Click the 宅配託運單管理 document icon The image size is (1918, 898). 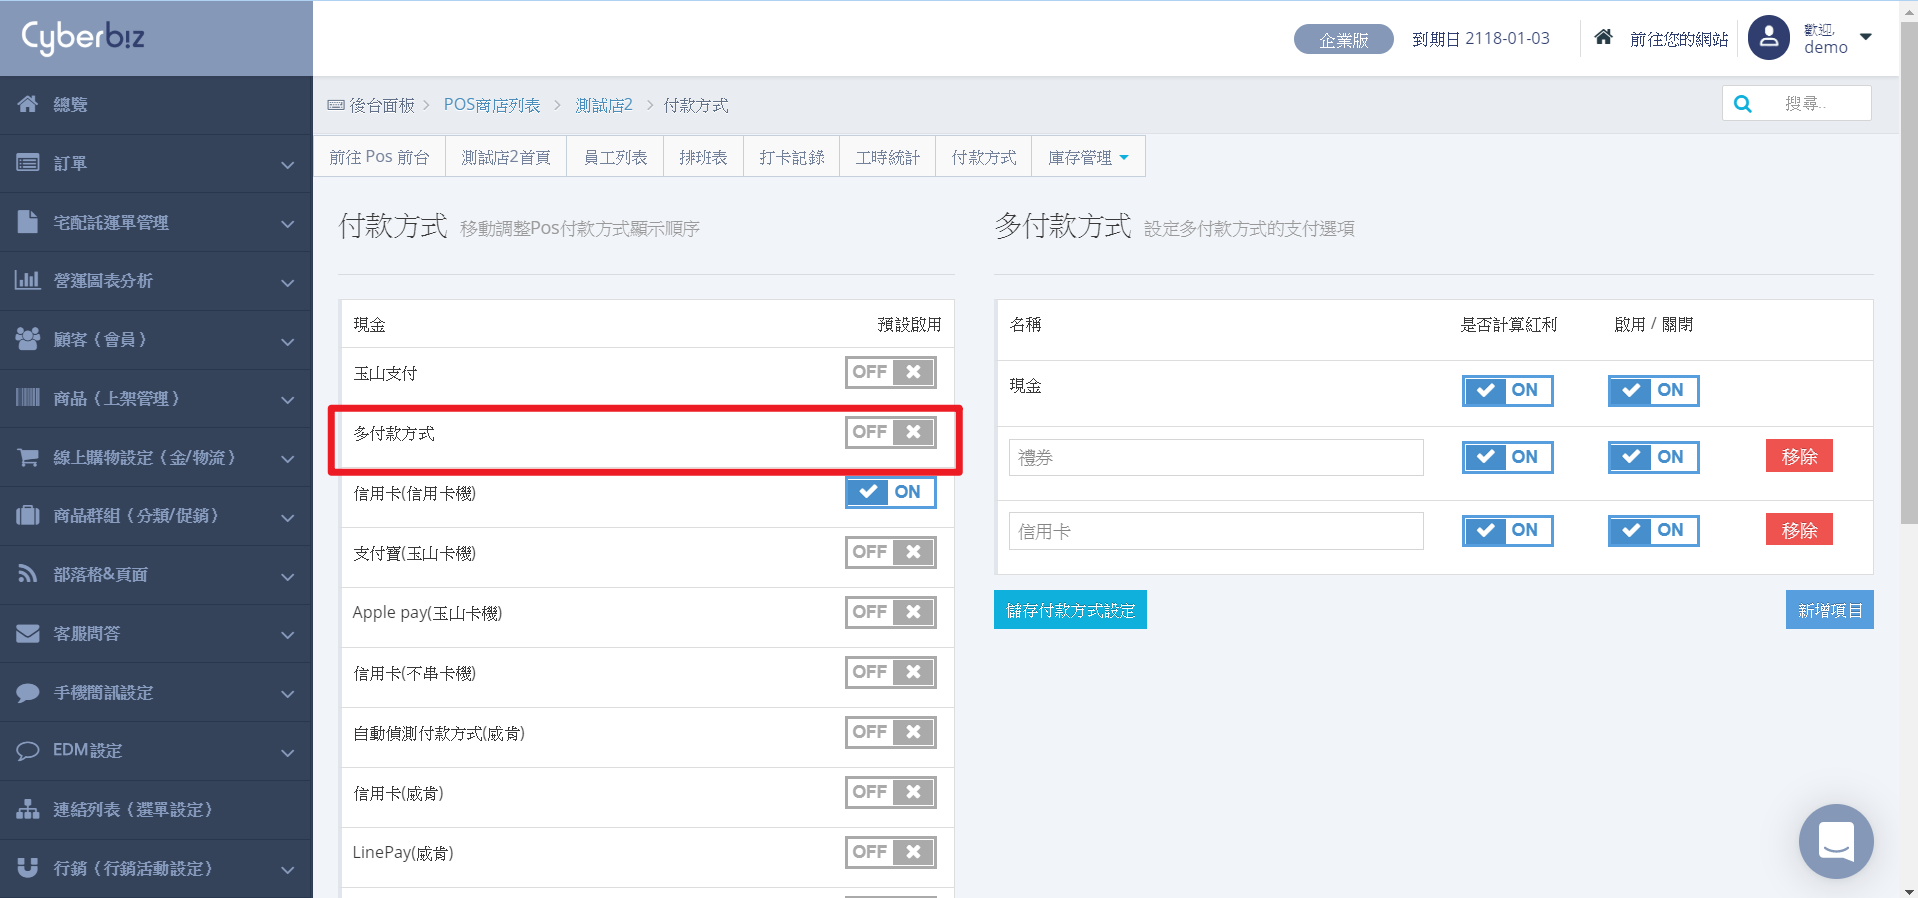coord(28,221)
